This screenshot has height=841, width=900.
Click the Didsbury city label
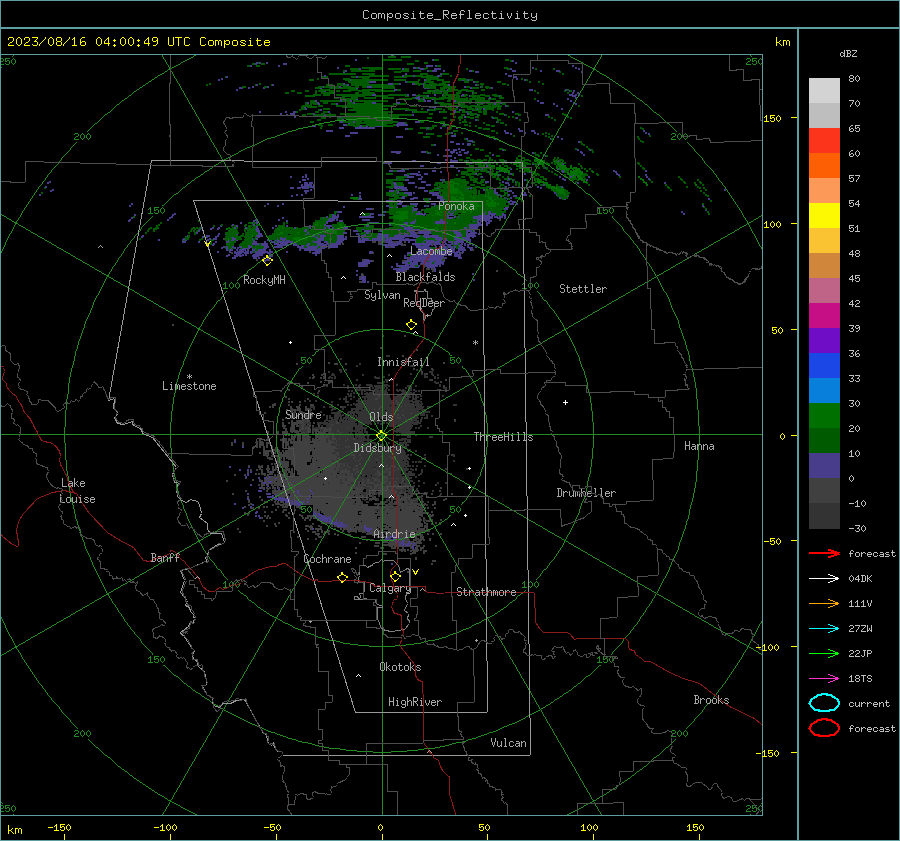click(x=377, y=448)
